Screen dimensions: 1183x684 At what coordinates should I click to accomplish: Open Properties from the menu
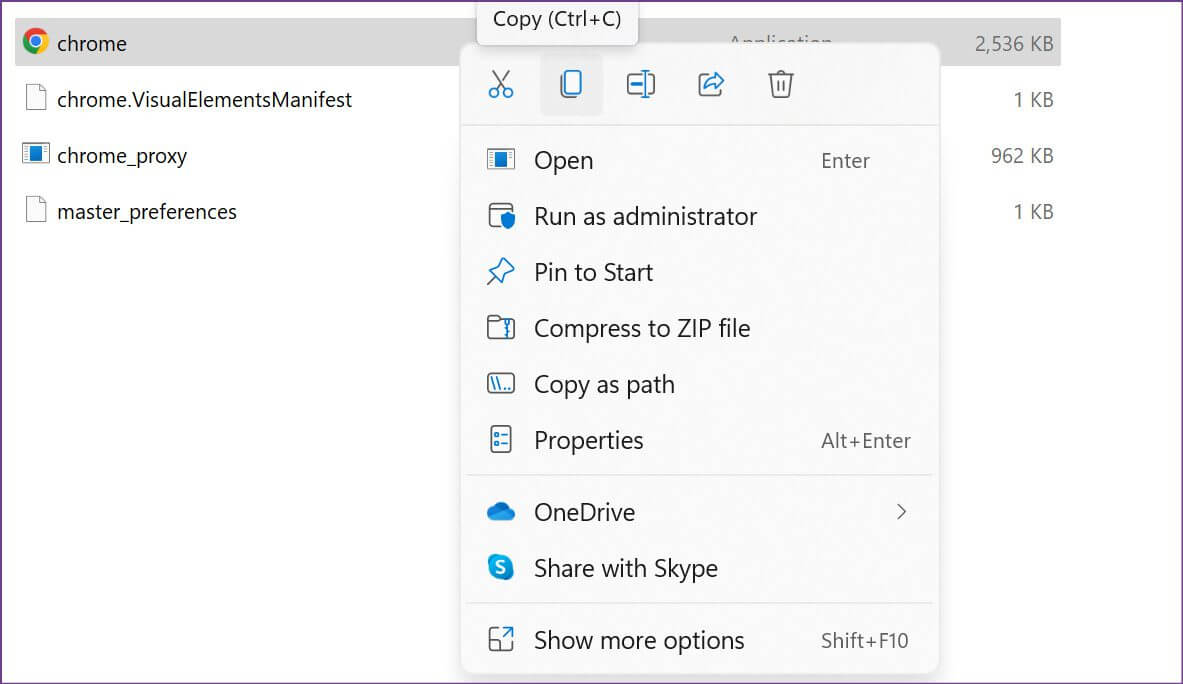pos(699,440)
